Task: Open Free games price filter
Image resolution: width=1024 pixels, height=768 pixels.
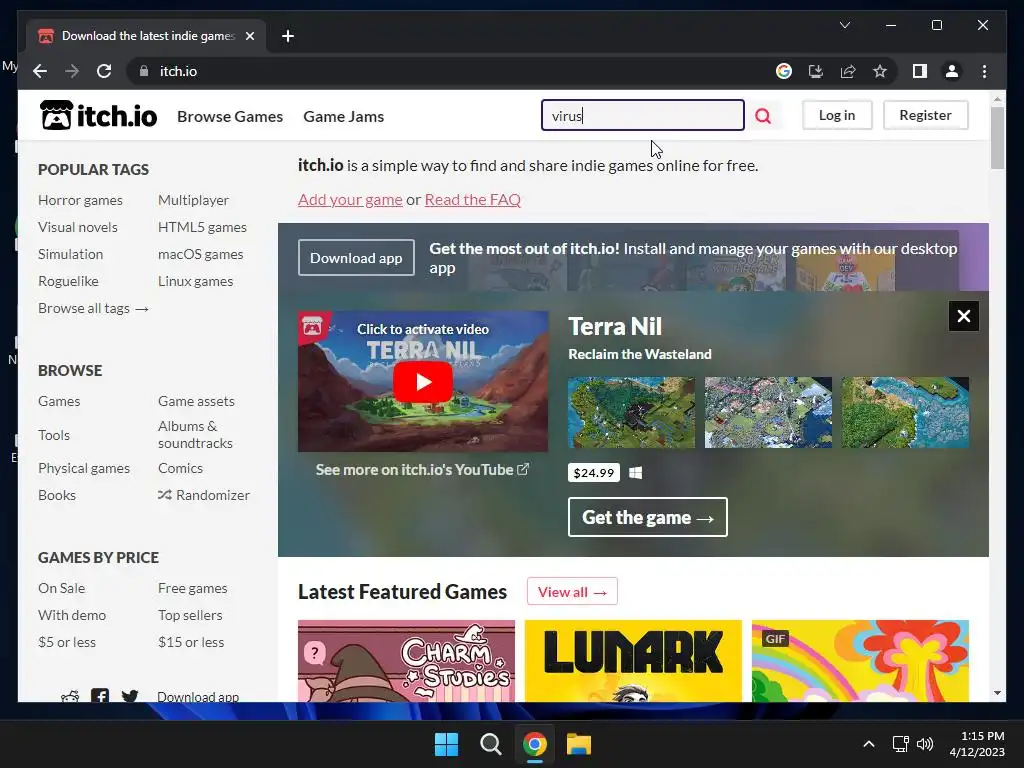Action: coord(193,588)
